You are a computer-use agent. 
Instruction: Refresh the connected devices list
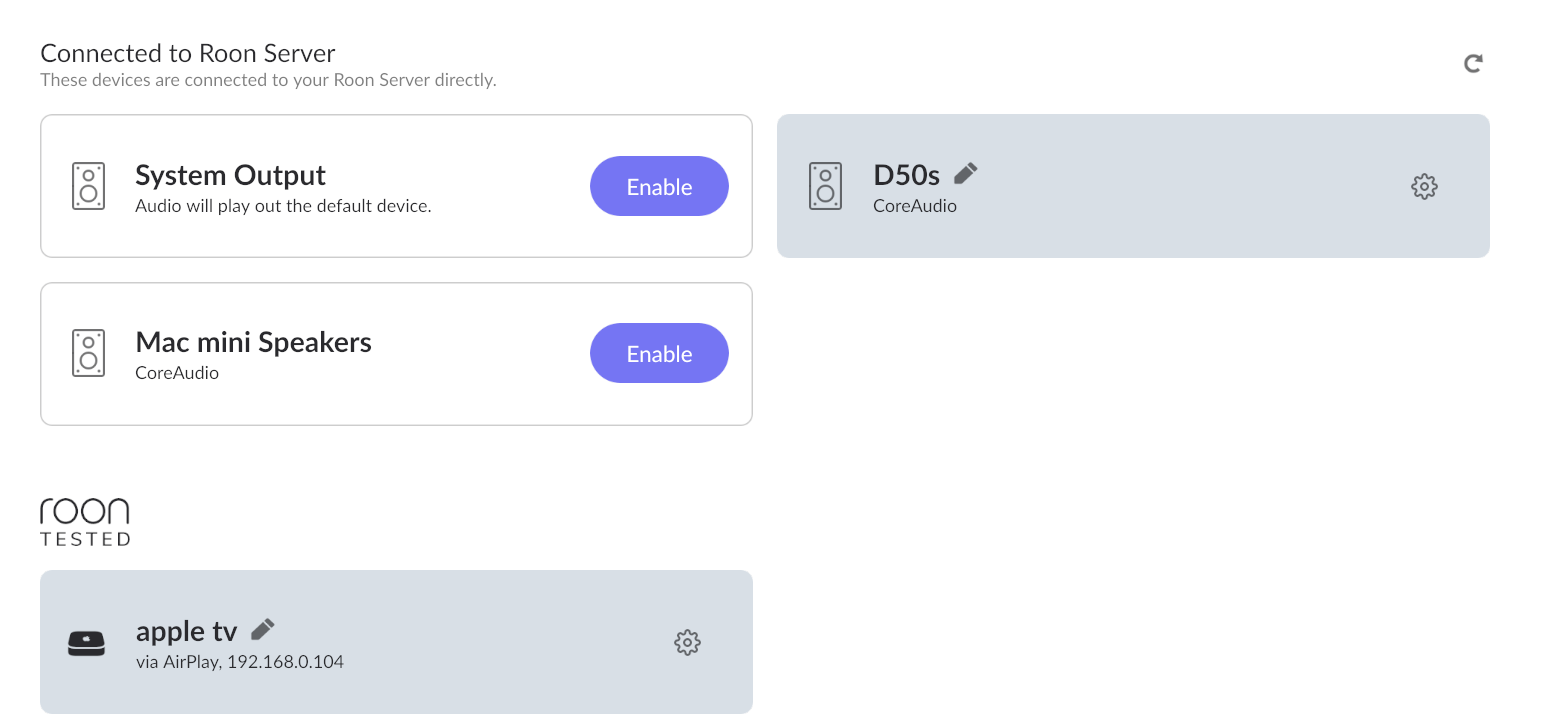tap(1472, 64)
